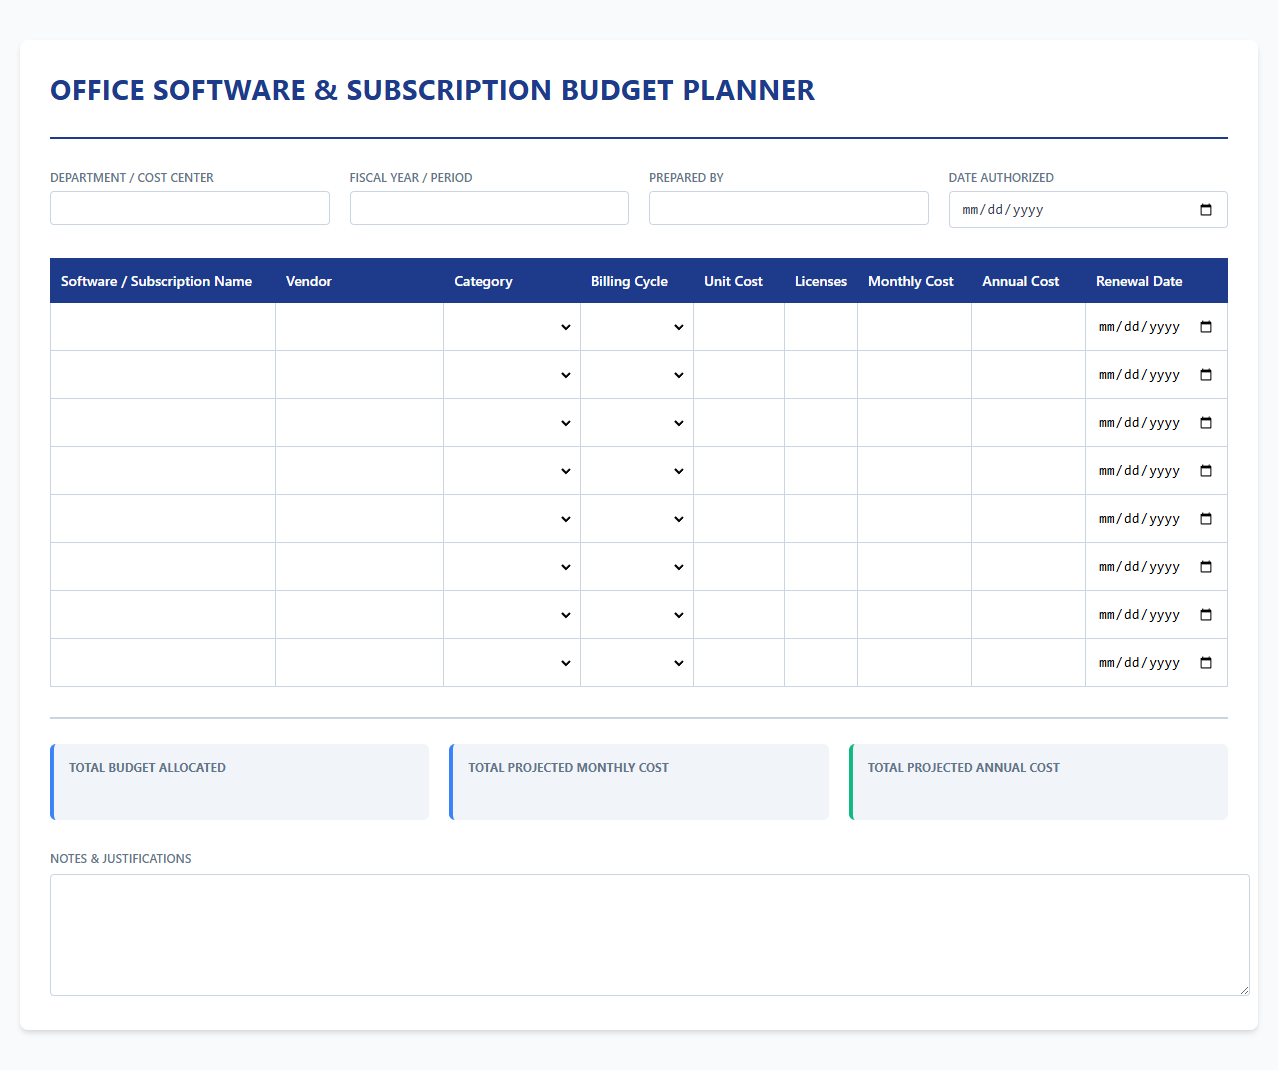The height and width of the screenshot is (1070, 1278).
Task: Open Category dropdown in seventh table row
Action: click(x=512, y=615)
